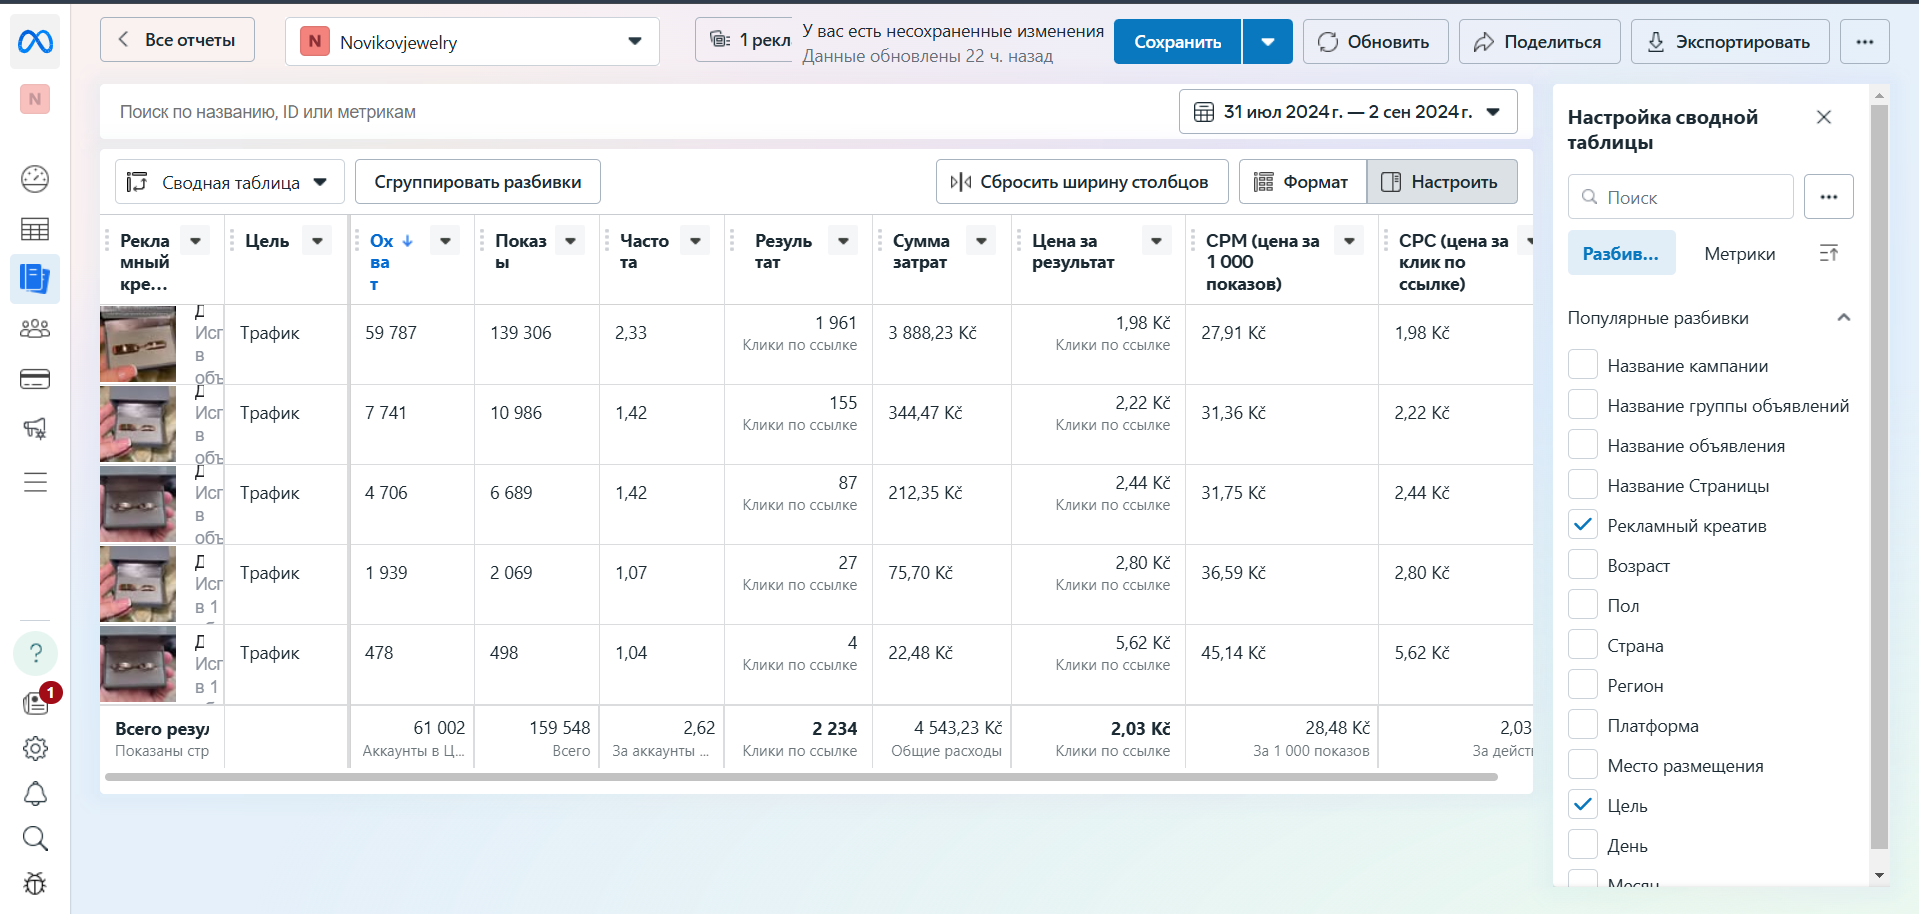Image resolution: width=1919 pixels, height=914 pixels.
Task: Open news updates icon with badge
Action: pyautogui.click(x=36, y=703)
